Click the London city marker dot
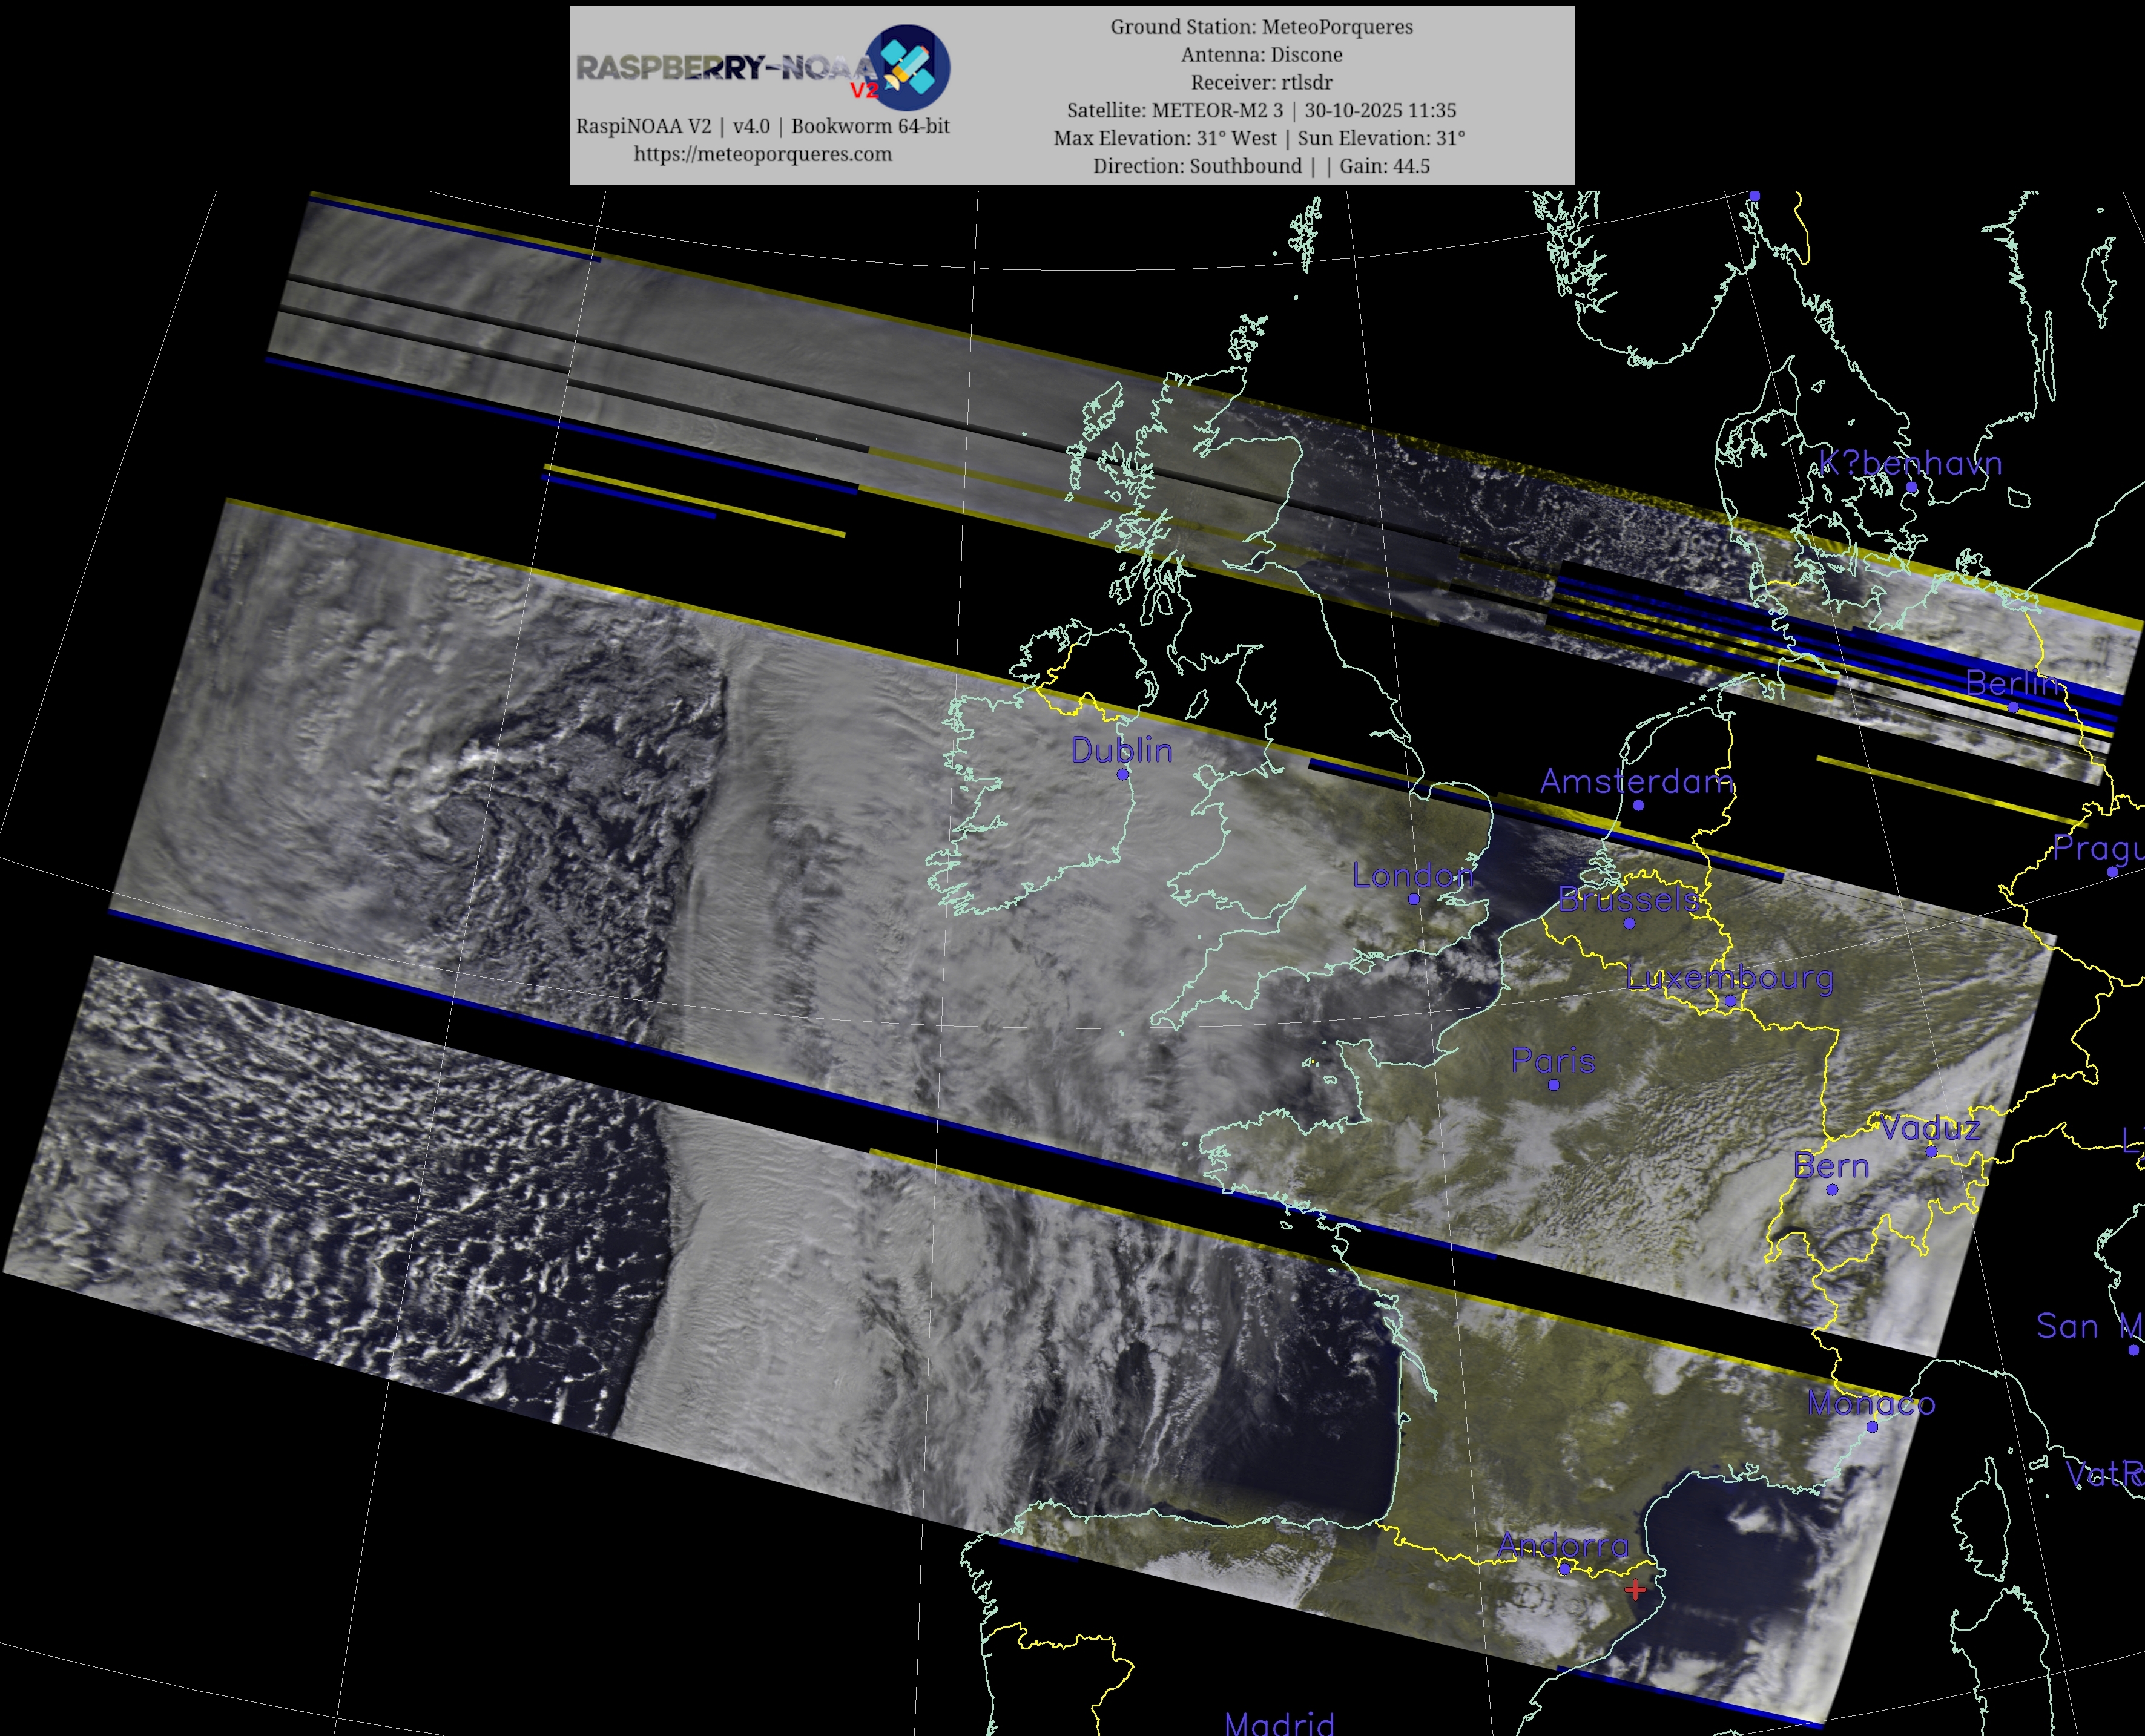The width and height of the screenshot is (2145, 1736). [x=1413, y=899]
